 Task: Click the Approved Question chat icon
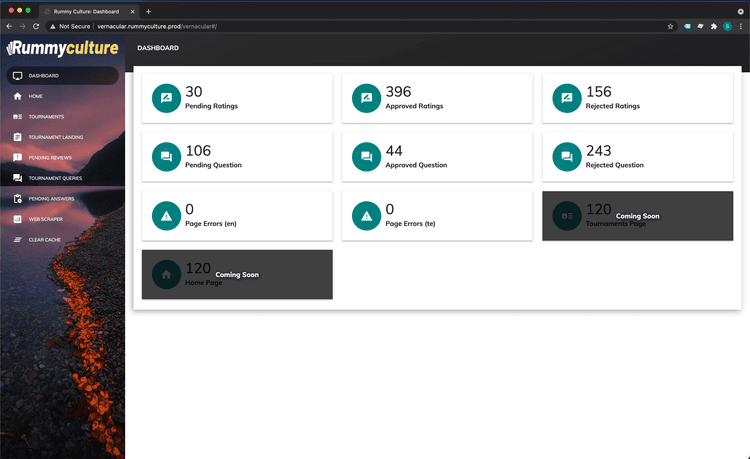click(x=366, y=157)
